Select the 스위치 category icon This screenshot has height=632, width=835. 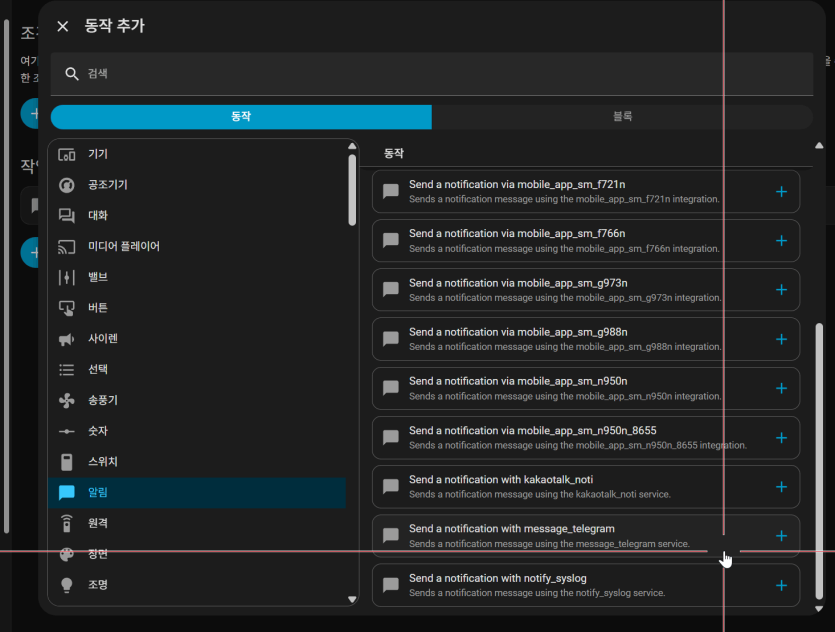click(x=67, y=462)
